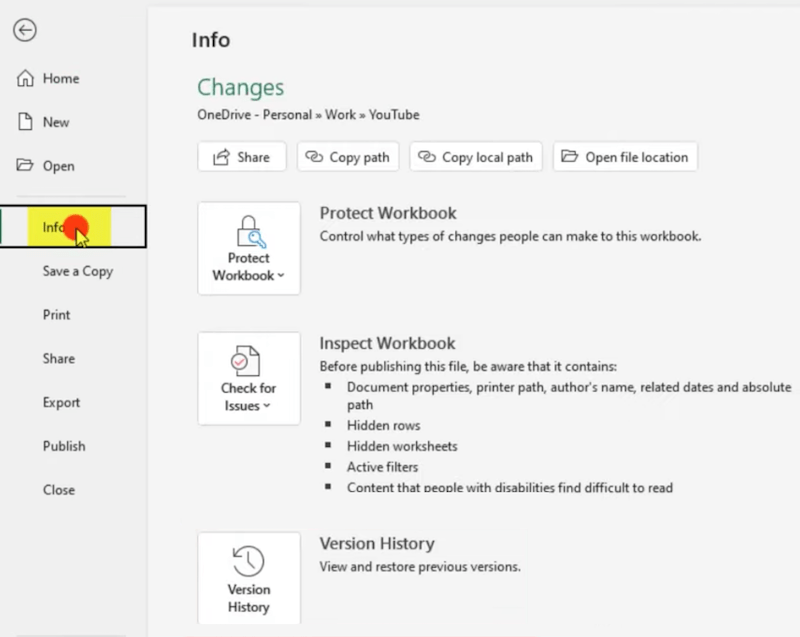
Task: Click the Hidden rows item
Action: point(384,425)
